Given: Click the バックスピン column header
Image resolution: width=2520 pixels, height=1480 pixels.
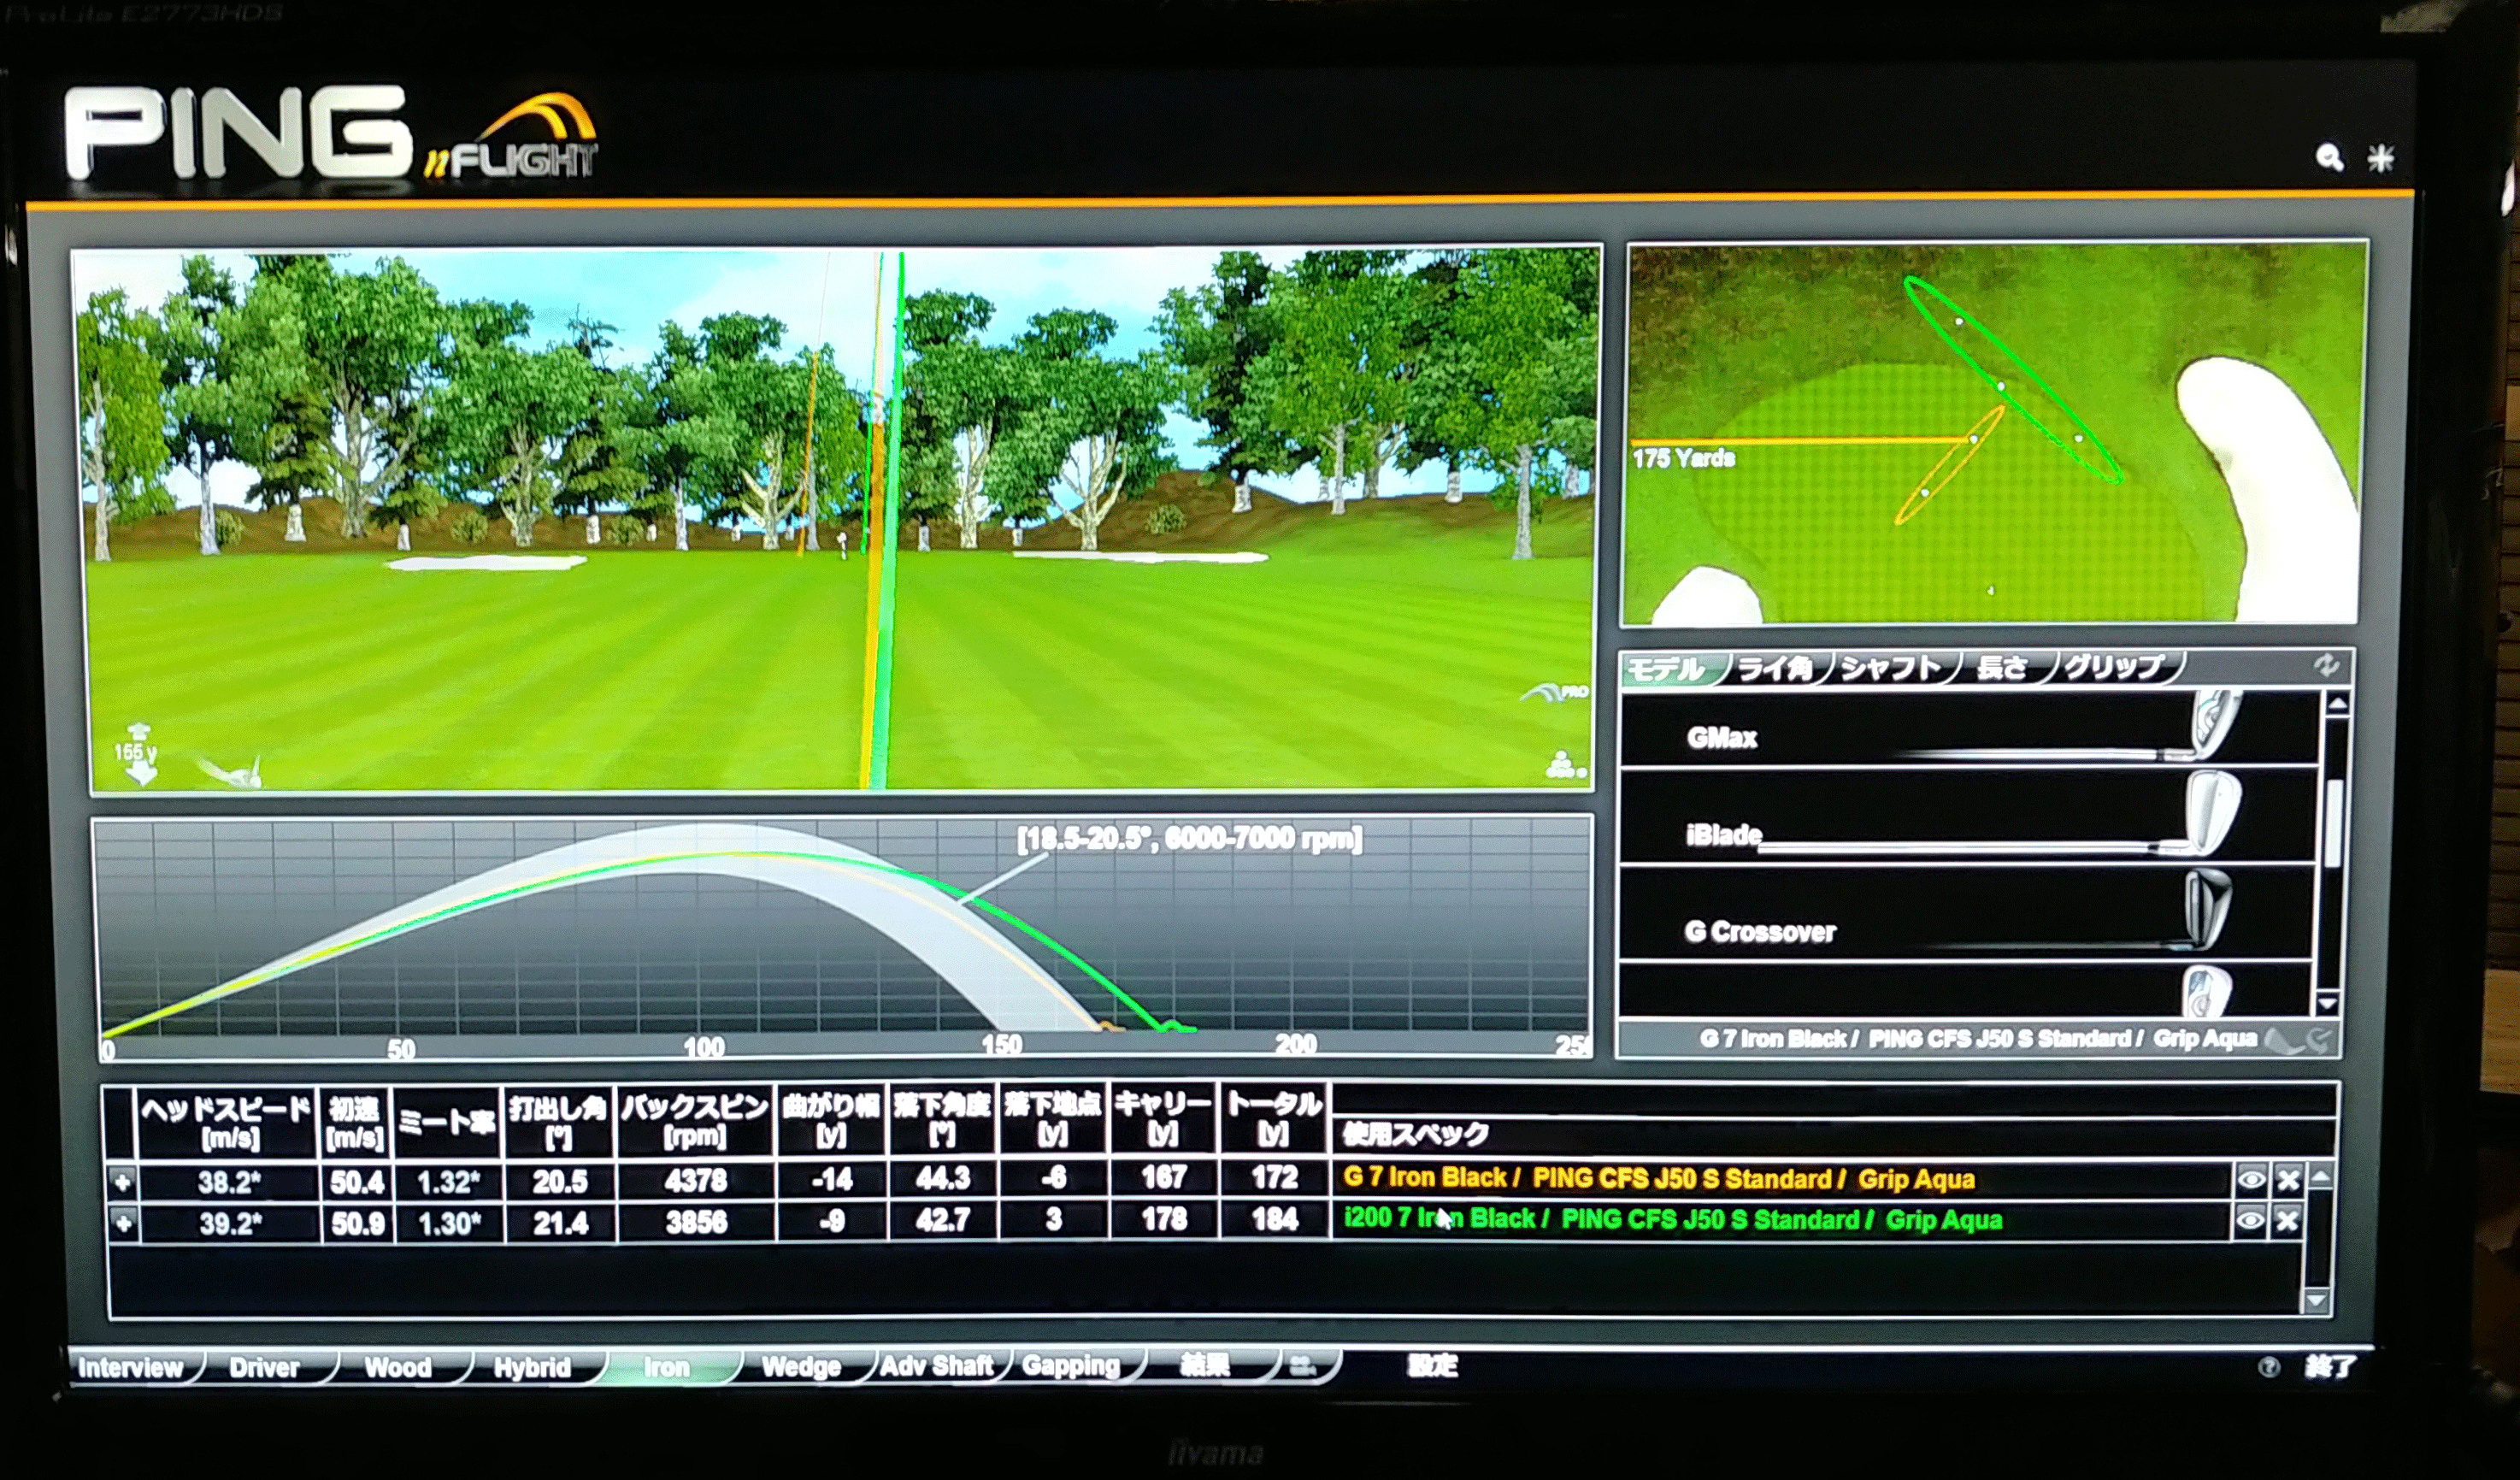Looking at the screenshot, I should pyautogui.click(x=695, y=1120).
